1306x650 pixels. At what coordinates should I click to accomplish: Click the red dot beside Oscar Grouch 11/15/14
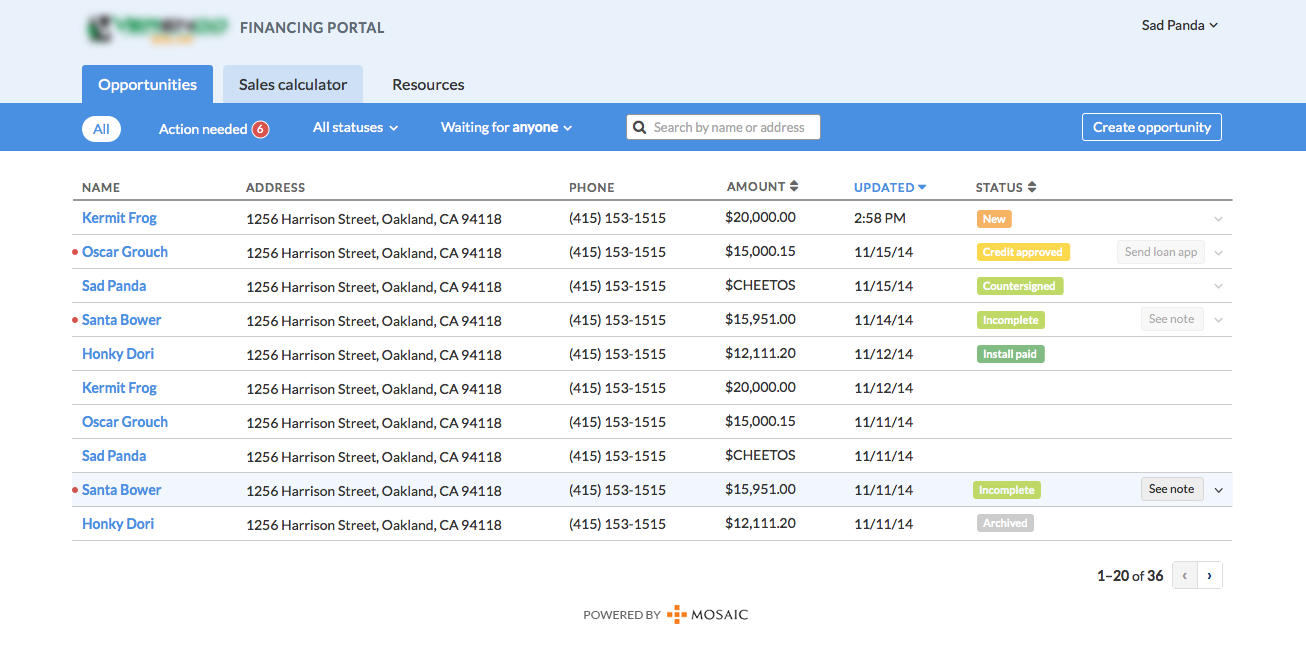(x=75, y=253)
